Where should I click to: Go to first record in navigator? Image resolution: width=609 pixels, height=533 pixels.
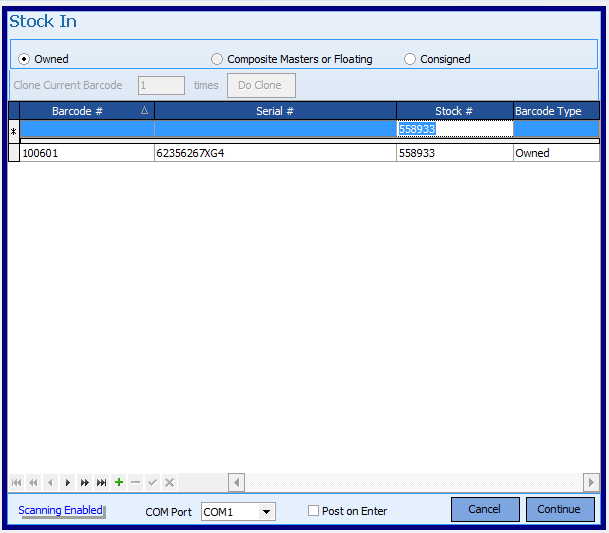click(x=16, y=483)
